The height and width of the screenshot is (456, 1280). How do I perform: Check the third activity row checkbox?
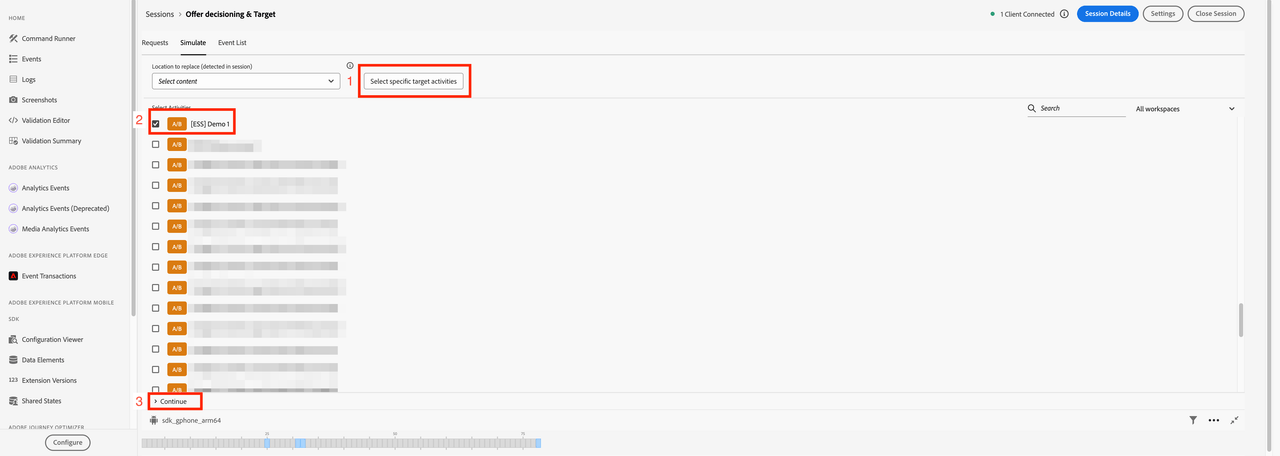155,165
